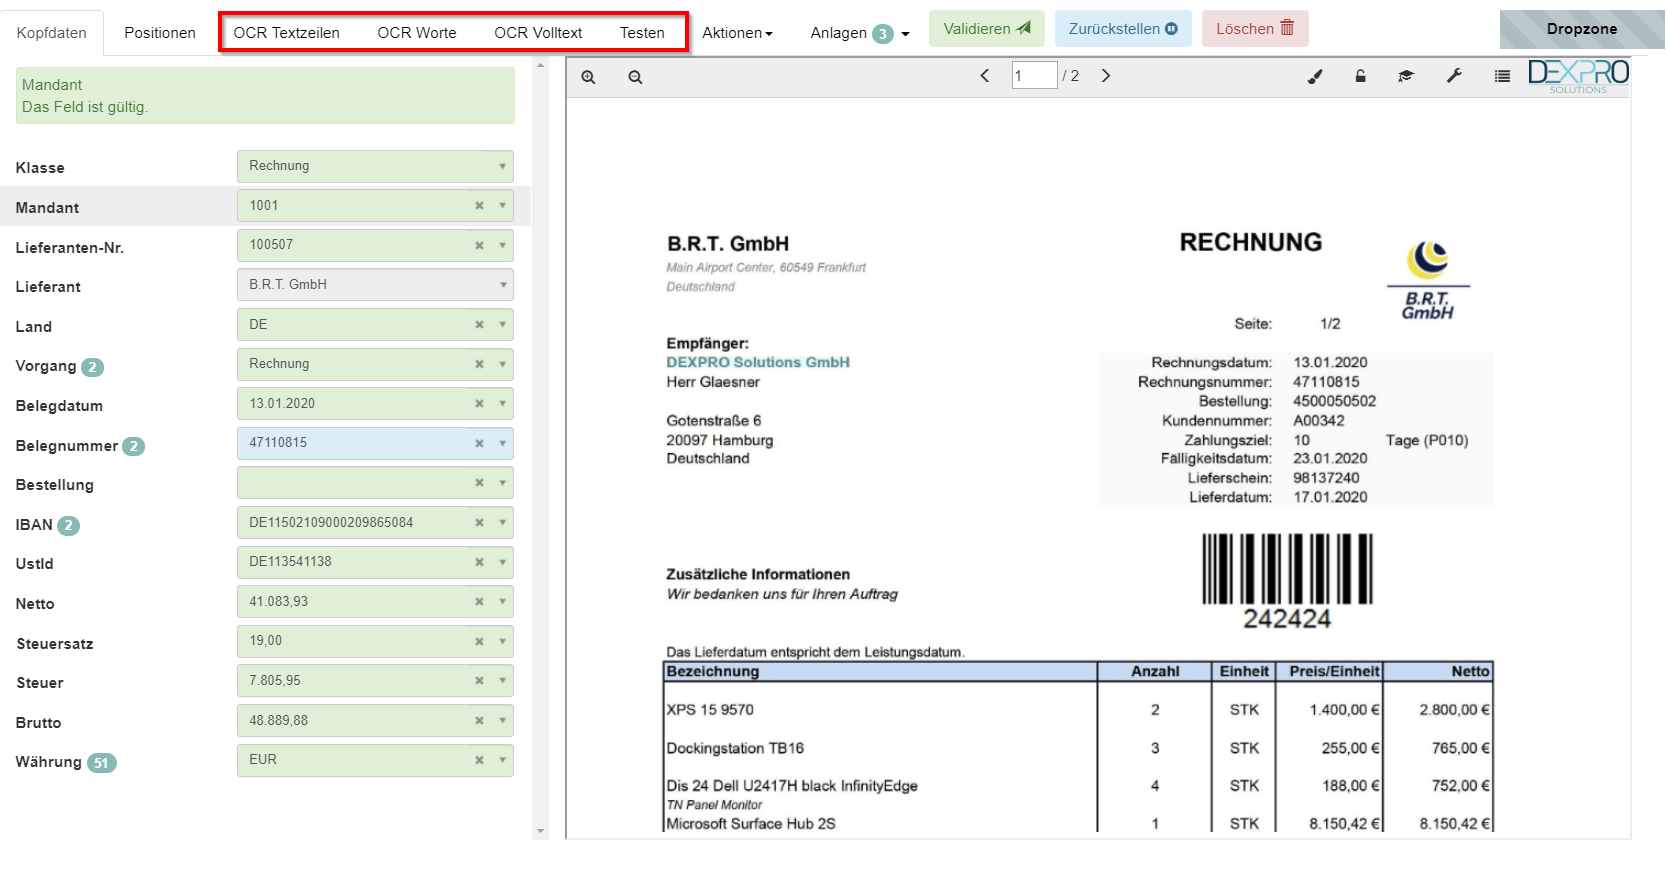This screenshot has height=880, width=1666.
Task: Expand the Land dropdown arrow
Action: [x=502, y=325]
